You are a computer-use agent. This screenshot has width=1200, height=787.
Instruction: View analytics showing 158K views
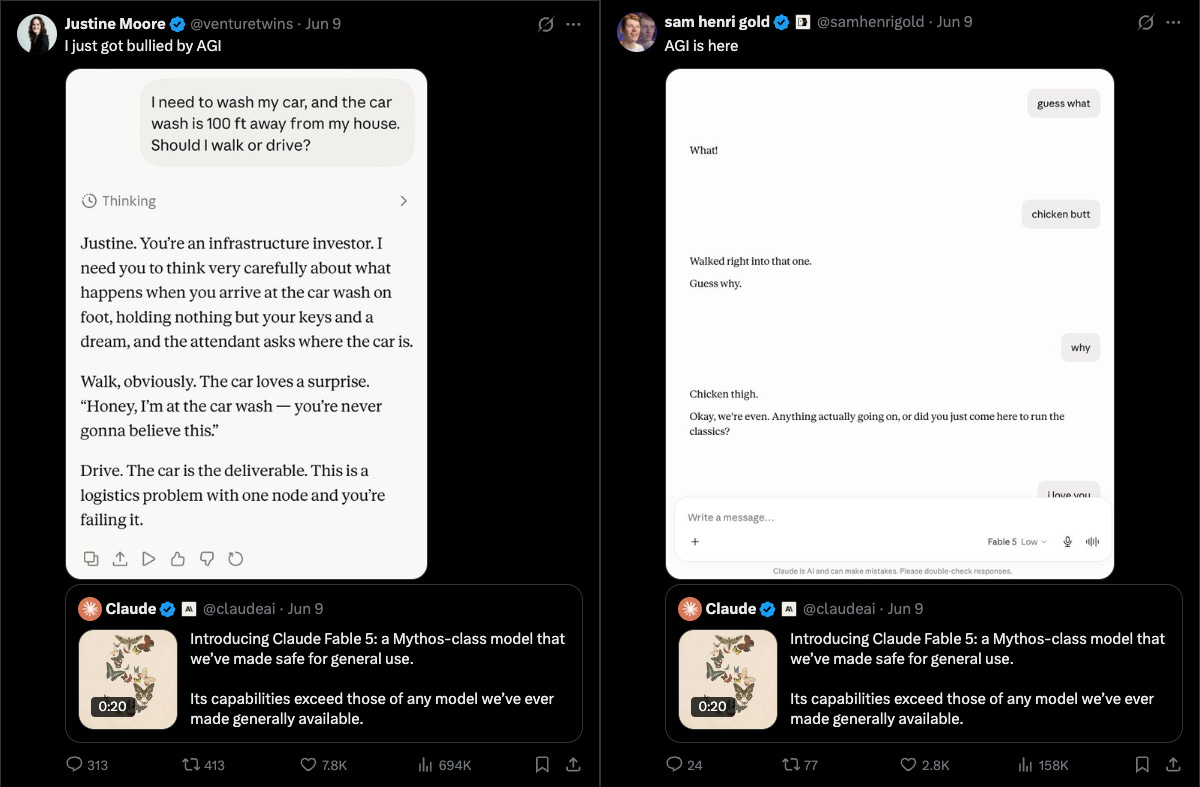point(1045,764)
